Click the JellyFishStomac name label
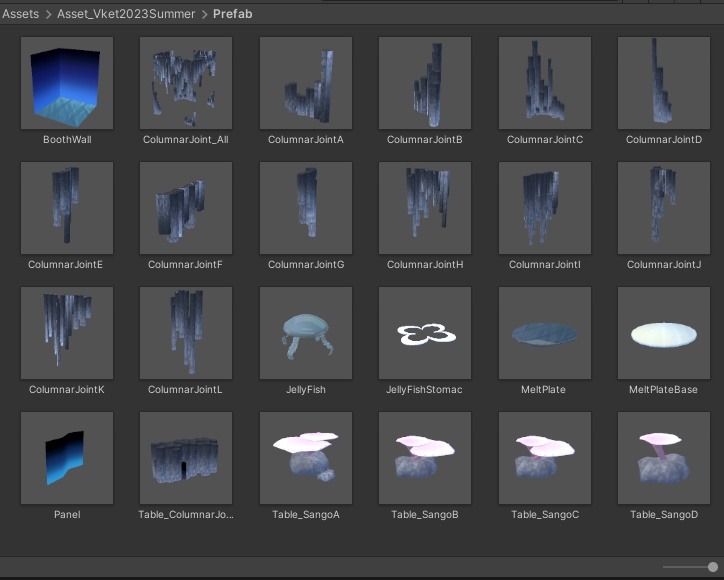724x580 pixels. [424, 390]
